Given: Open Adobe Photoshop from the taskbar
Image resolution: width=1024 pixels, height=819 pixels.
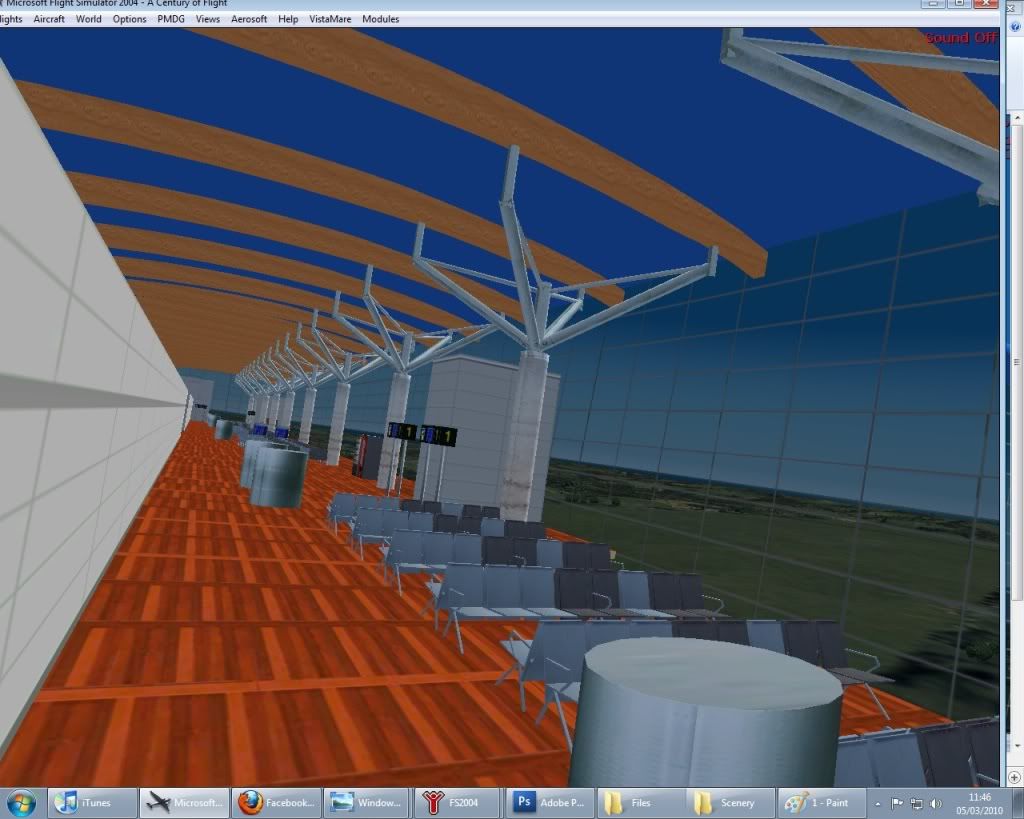Looking at the screenshot, I should (x=548, y=802).
